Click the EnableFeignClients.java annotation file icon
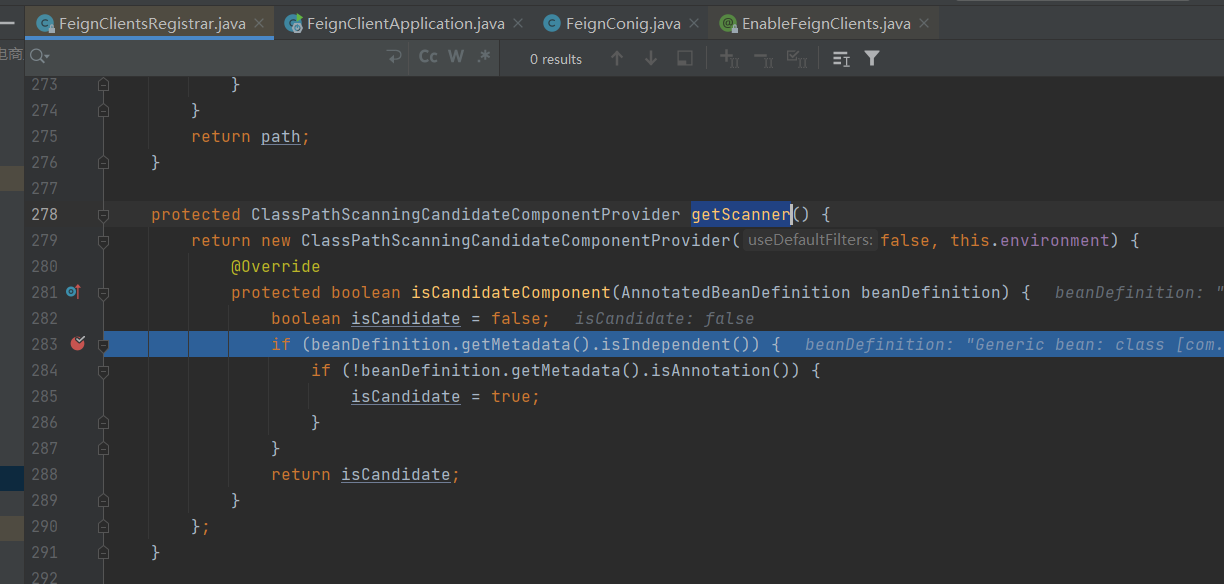The height and width of the screenshot is (584, 1224). click(x=728, y=23)
